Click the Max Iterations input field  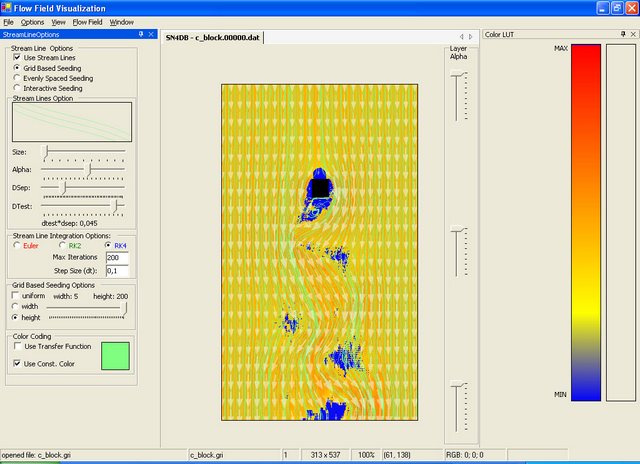(x=117, y=258)
